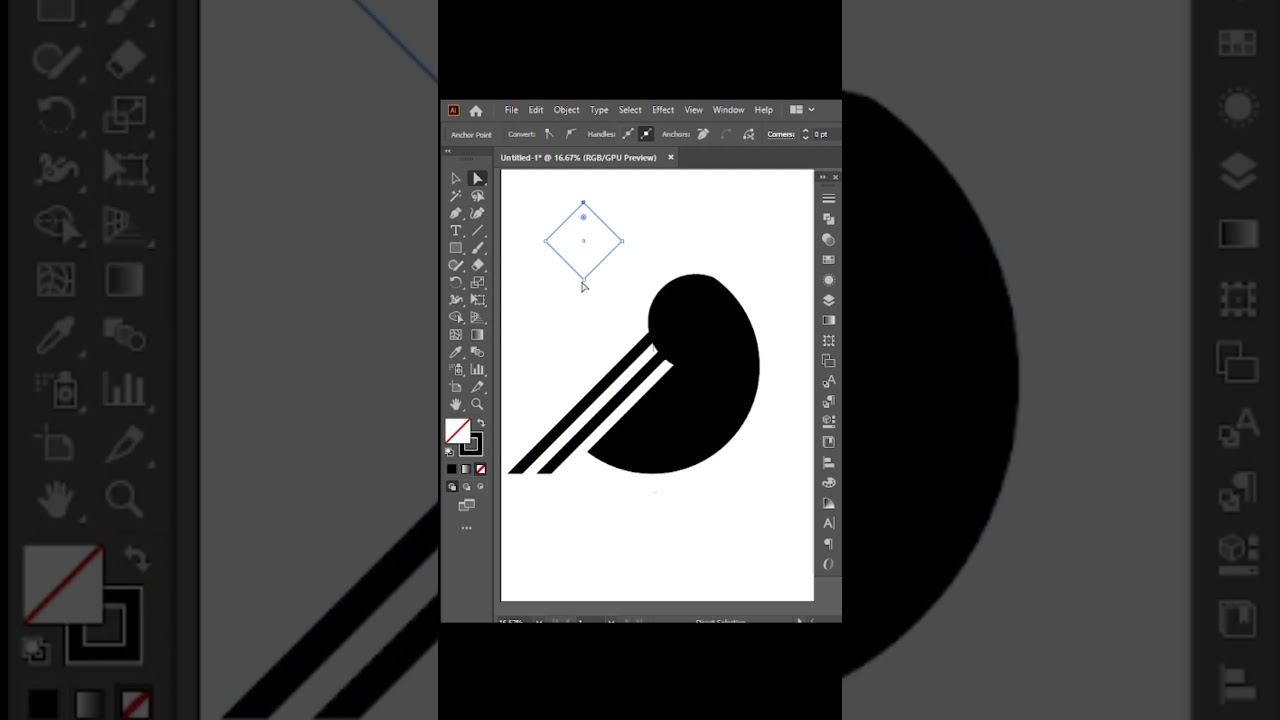Image resolution: width=1280 pixels, height=720 pixels.
Task: Collapse the right panel dock
Action: click(x=823, y=177)
